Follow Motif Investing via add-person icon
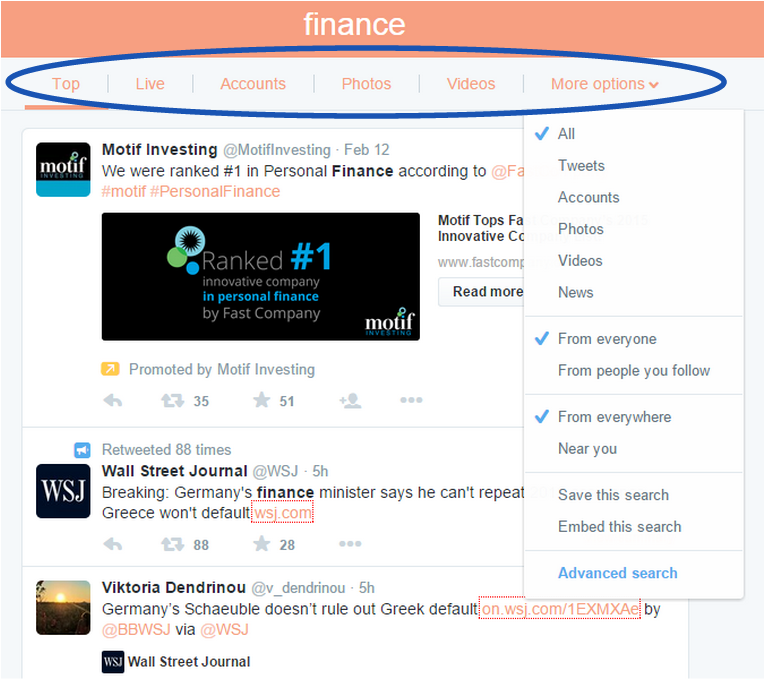 pos(350,401)
